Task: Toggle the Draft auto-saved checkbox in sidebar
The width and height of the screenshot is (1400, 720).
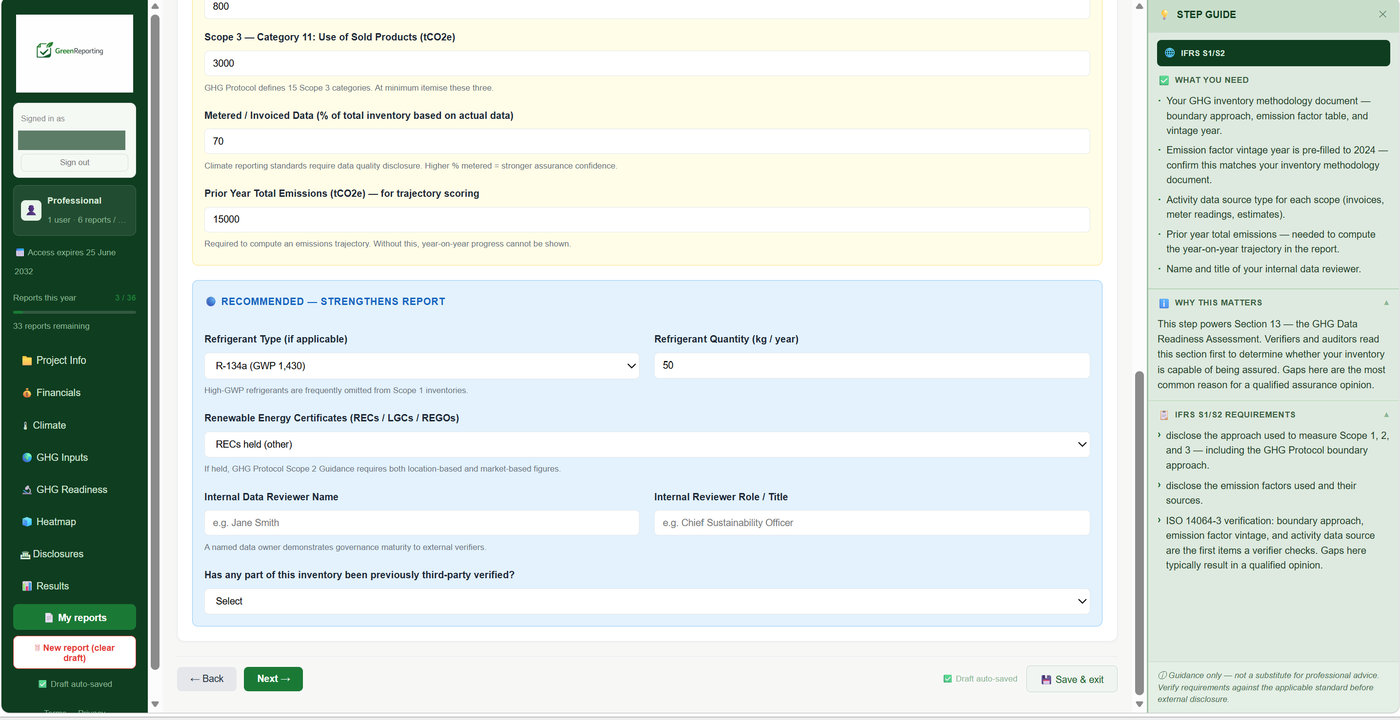Action: (42, 684)
